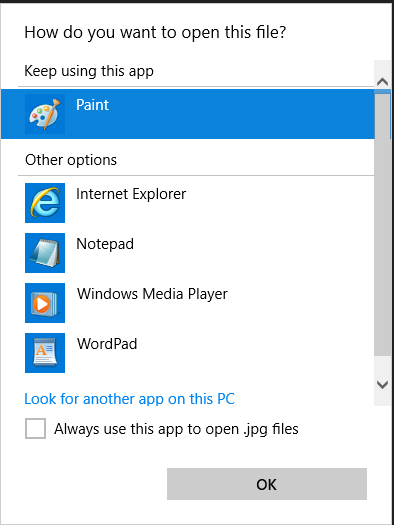394x525 pixels.
Task: Open 'Look for another app on this PC'
Action: 130,399
